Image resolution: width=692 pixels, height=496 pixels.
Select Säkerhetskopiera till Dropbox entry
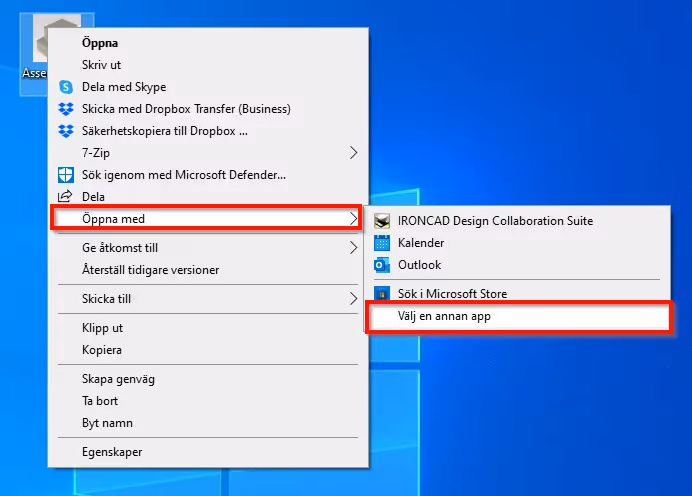pos(208,131)
